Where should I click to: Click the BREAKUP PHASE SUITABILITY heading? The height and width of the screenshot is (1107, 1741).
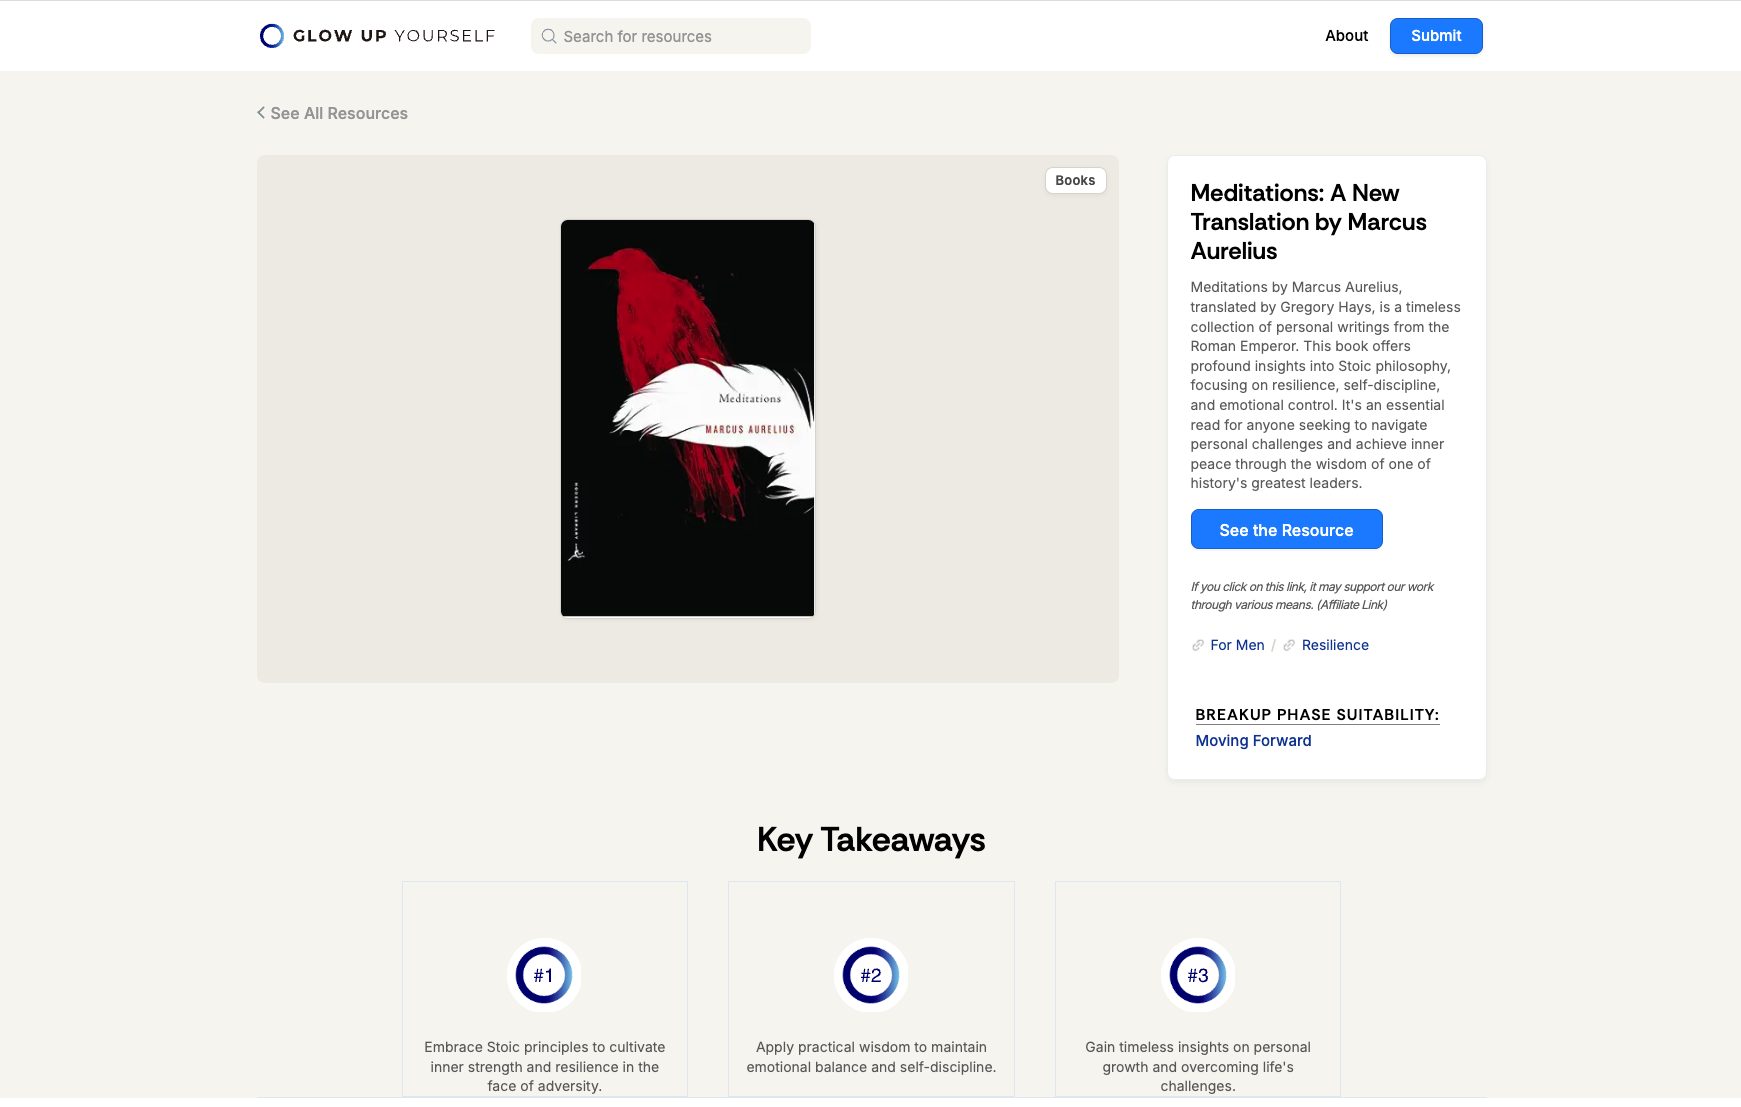coord(1317,714)
